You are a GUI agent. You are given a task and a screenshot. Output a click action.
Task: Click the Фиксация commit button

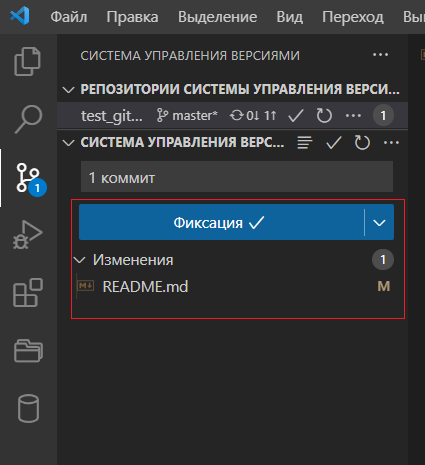pos(222,223)
